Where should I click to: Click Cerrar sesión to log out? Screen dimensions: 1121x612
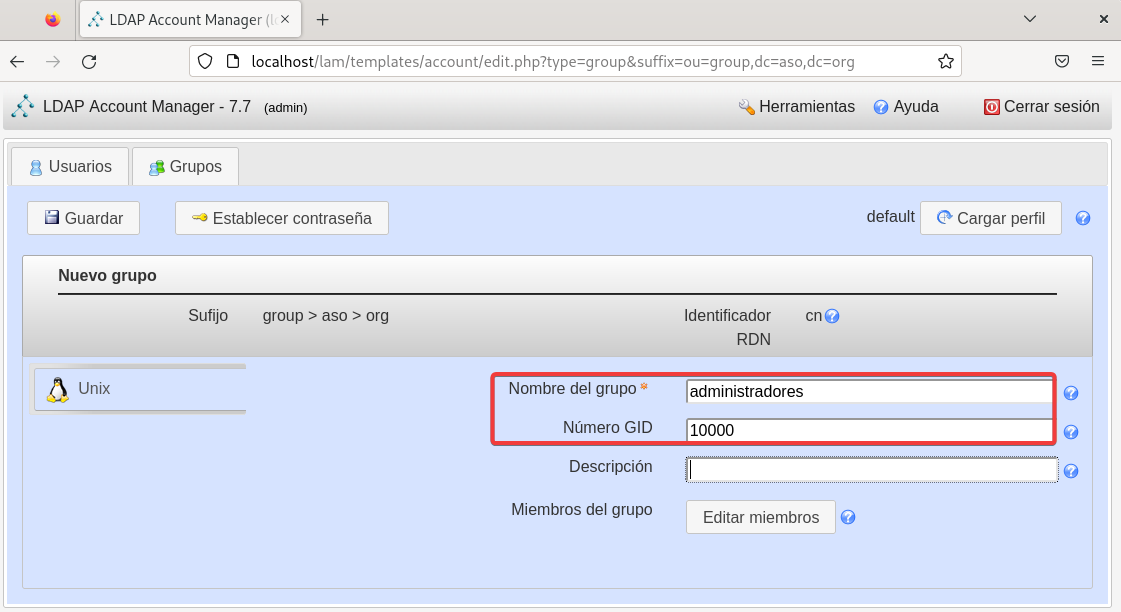(1041, 107)
